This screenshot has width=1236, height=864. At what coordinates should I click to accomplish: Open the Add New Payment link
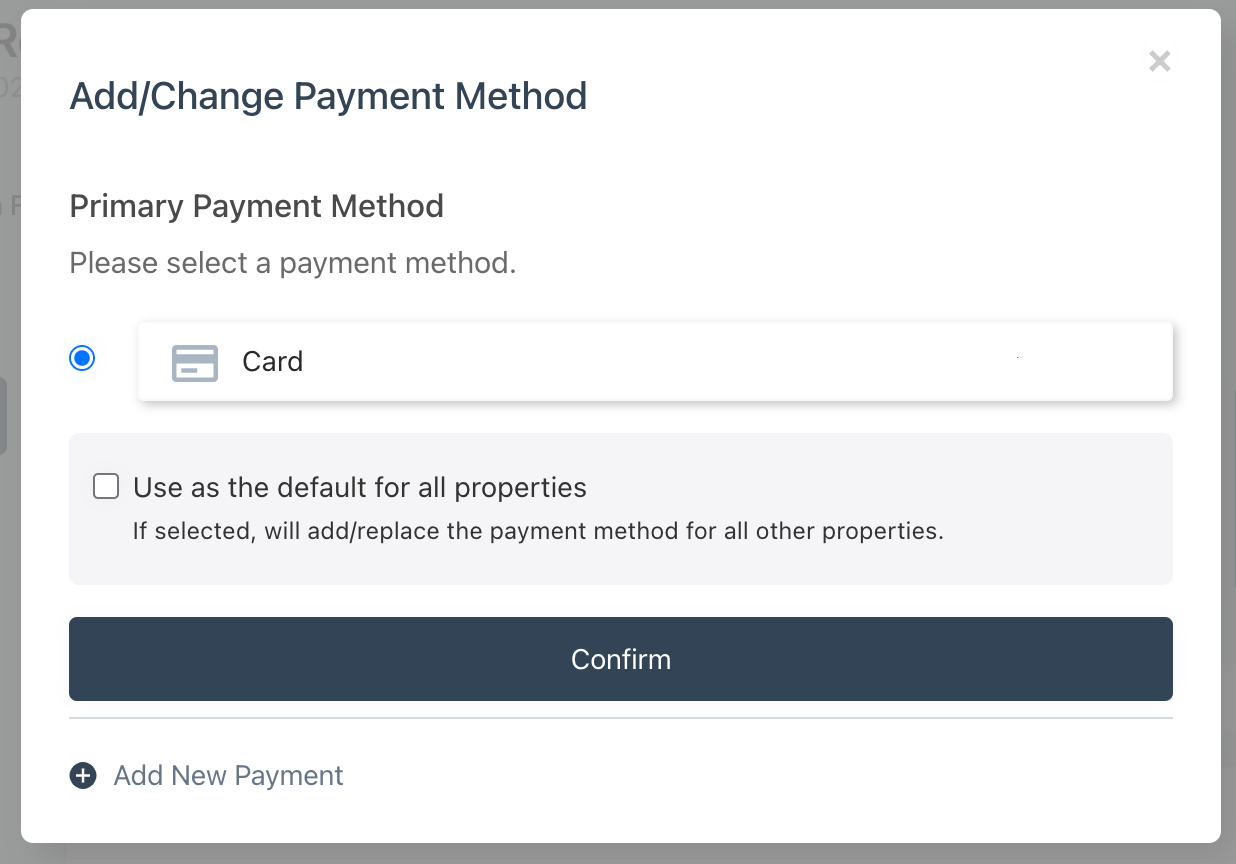coord(229,776)
